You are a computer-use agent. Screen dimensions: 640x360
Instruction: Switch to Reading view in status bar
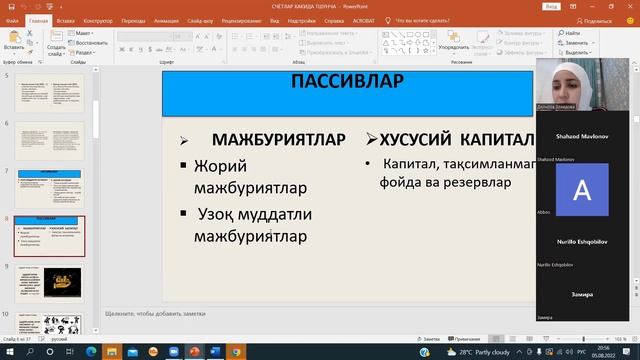(x=529, y=339)
